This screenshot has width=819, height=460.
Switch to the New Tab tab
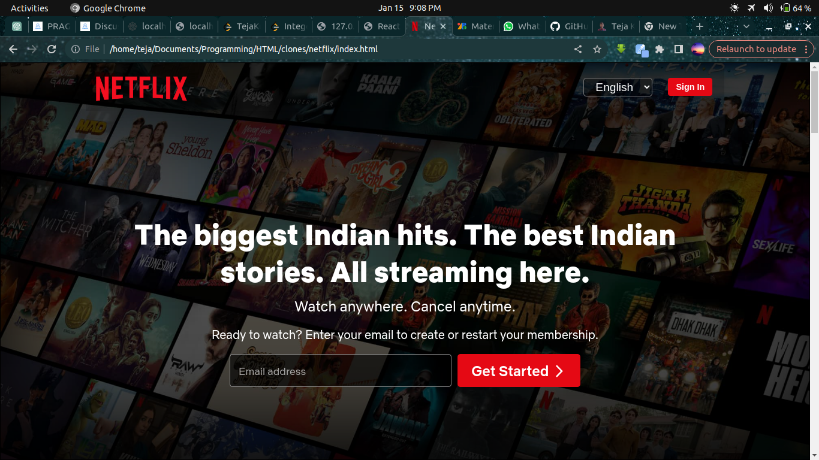(661, 26)
